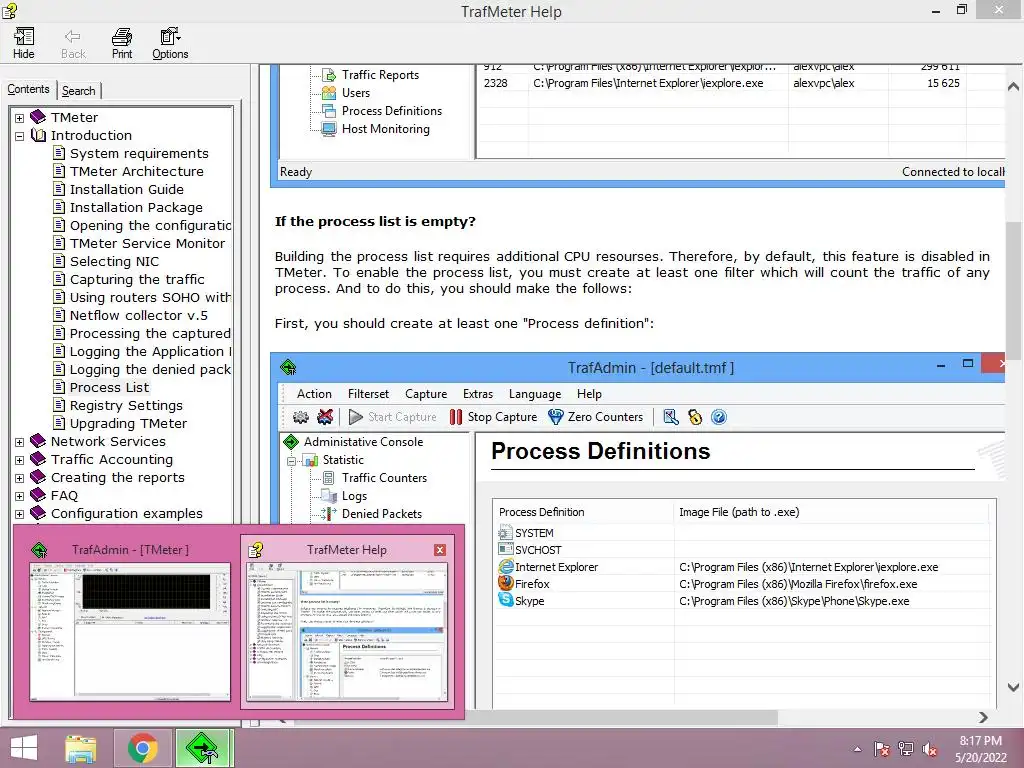
Task: Open the Windows Start button
Action: tap(24, 748)
